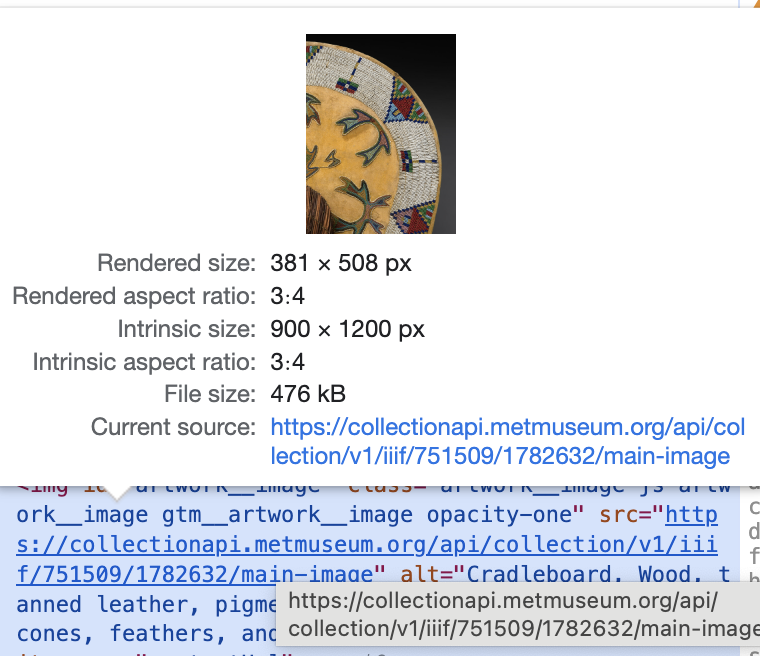
Task: Click the "Rendered size:" label
Action: 176,264
